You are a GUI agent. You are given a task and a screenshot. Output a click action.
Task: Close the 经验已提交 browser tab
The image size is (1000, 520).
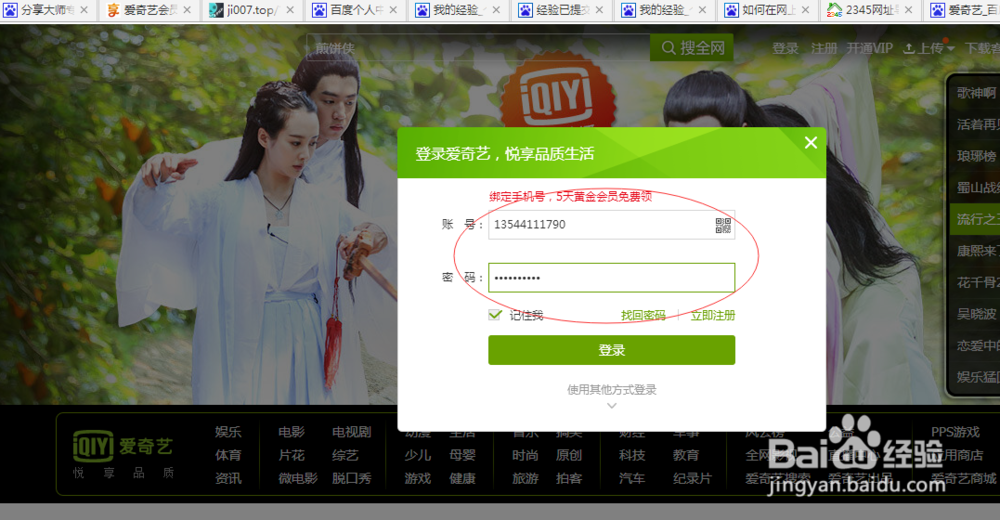point(599,10)
